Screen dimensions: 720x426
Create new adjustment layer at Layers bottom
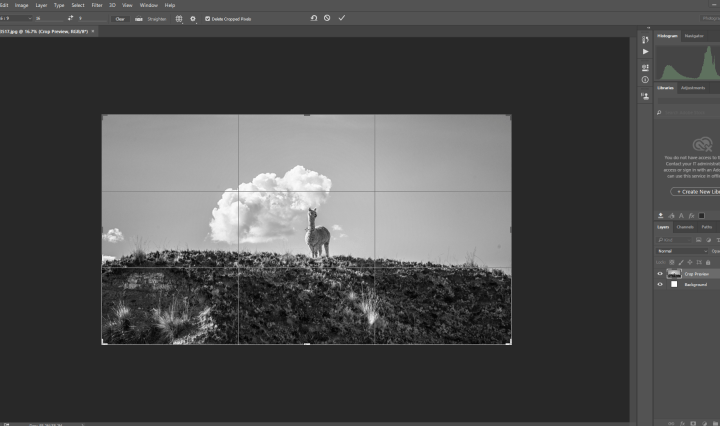click(704, 423)
